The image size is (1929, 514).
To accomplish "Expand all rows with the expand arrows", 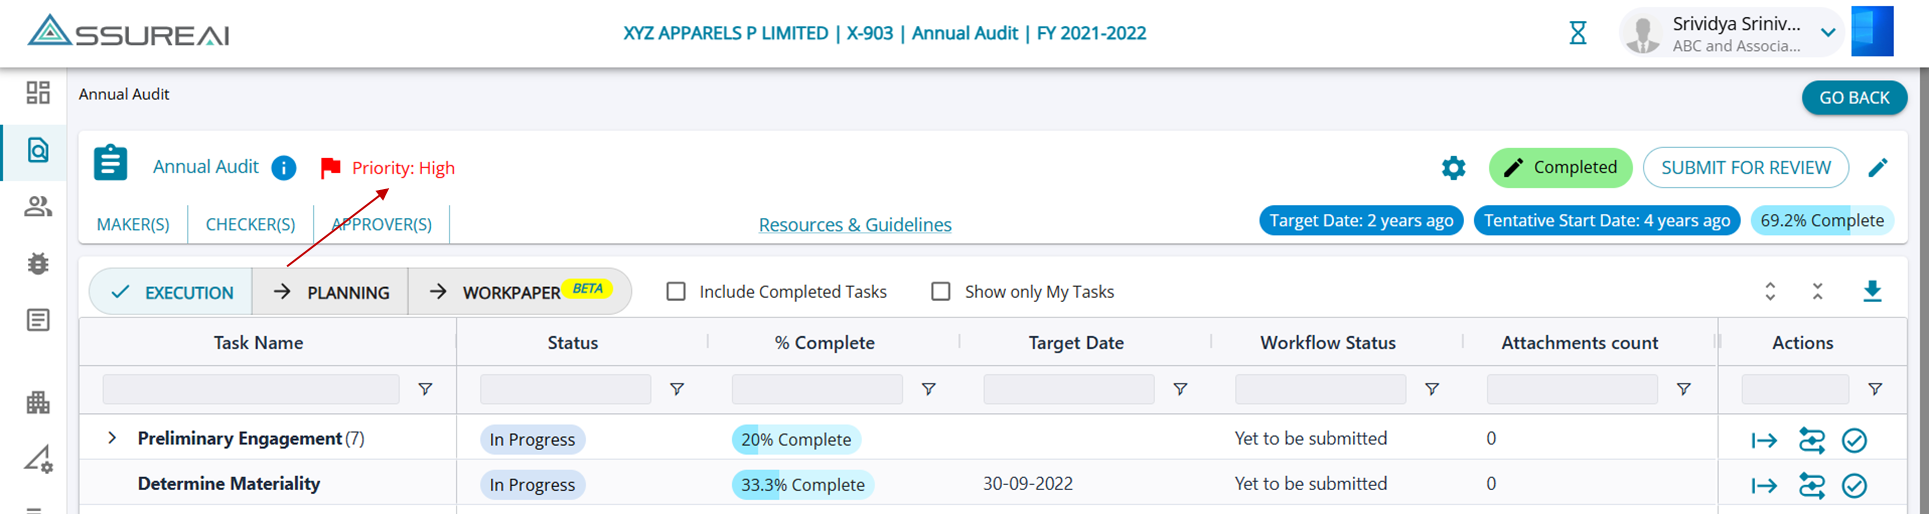I will tap(1770, 292).
